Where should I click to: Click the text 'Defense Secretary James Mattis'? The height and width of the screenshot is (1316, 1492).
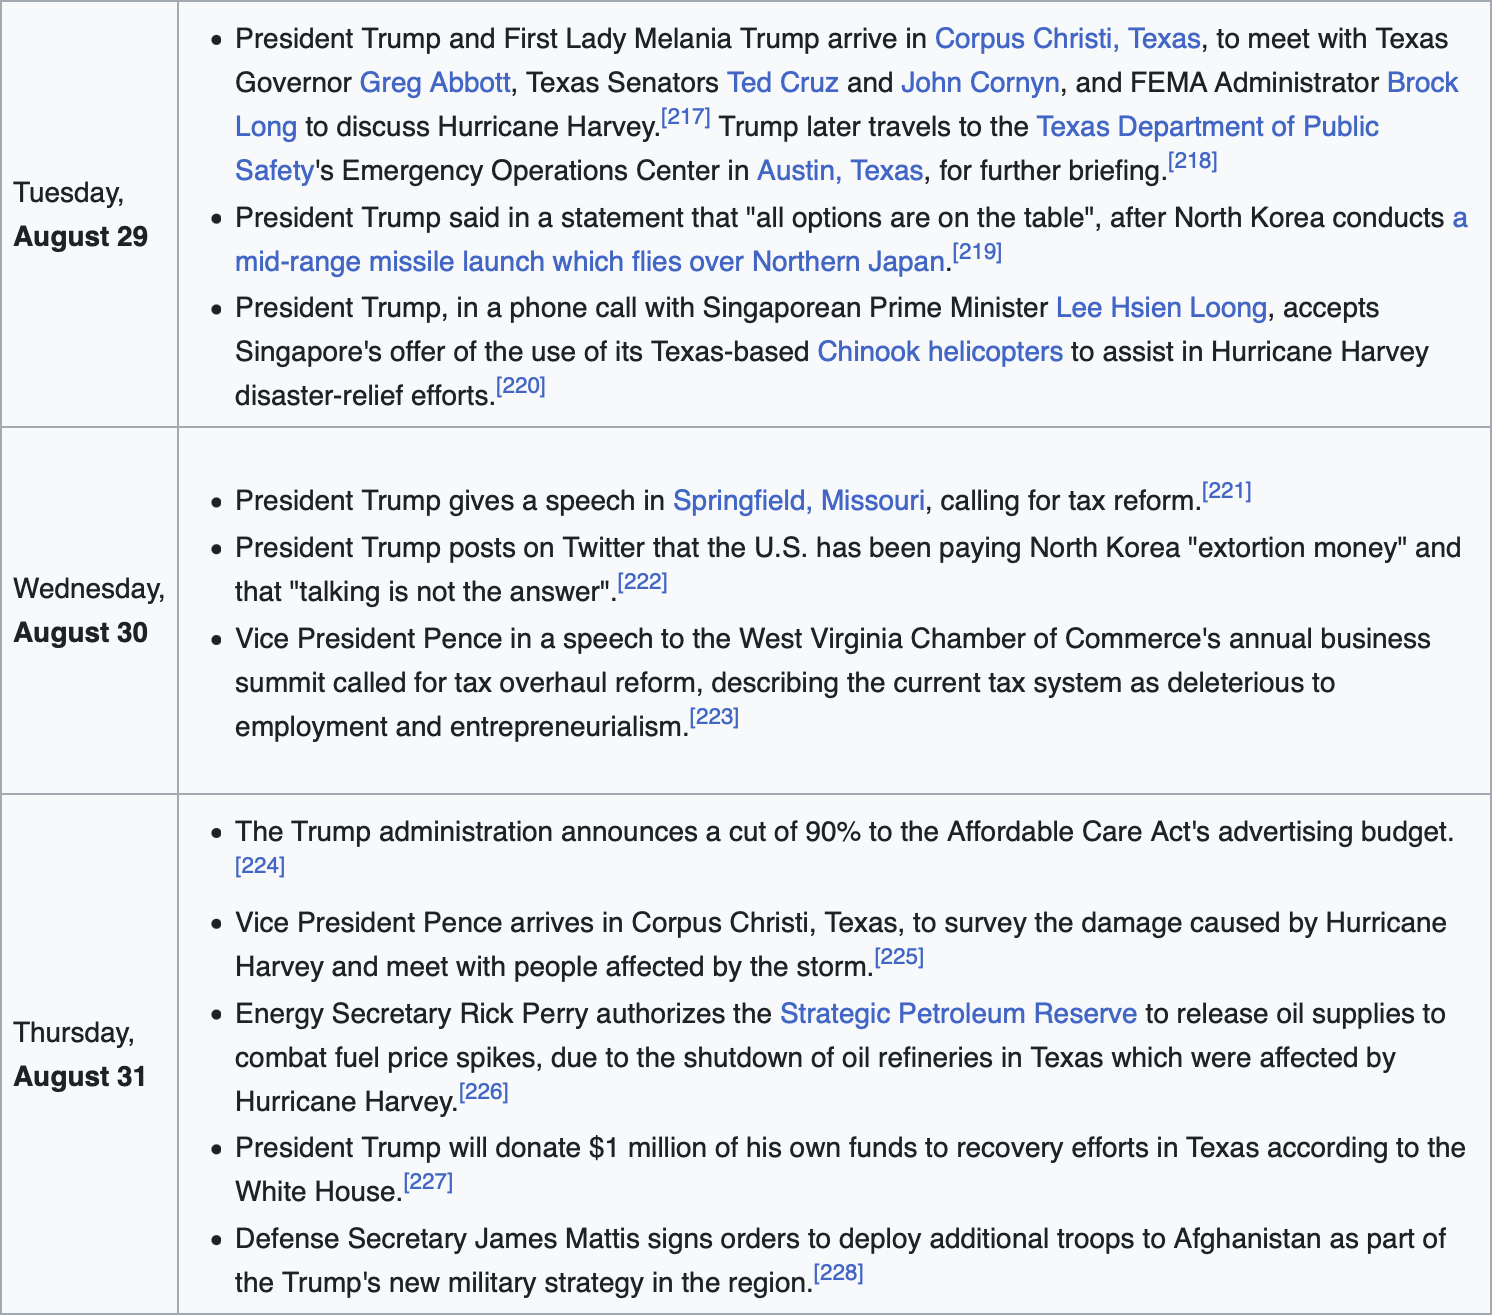(x=437, y=1239)
